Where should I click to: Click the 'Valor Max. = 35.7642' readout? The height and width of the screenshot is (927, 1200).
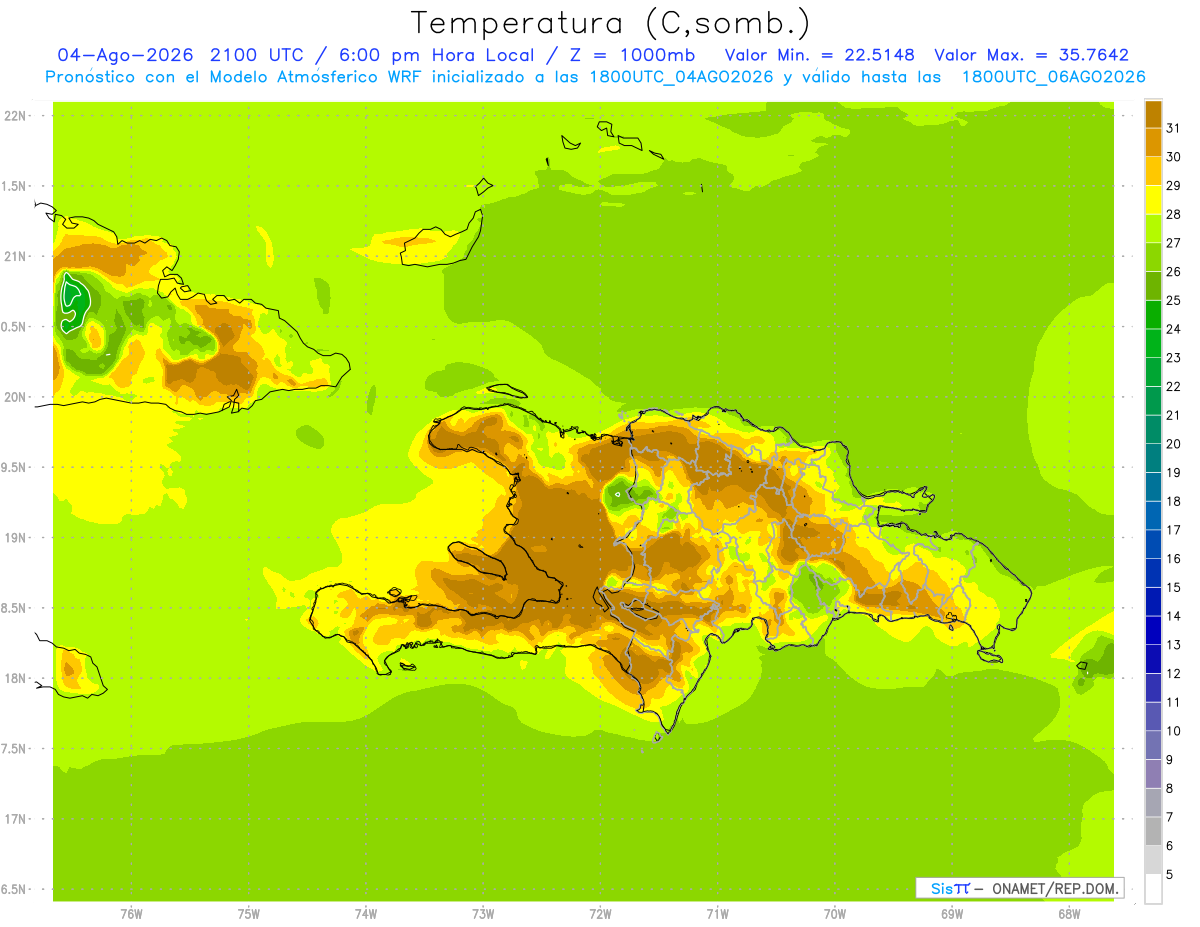(1032, 55)
